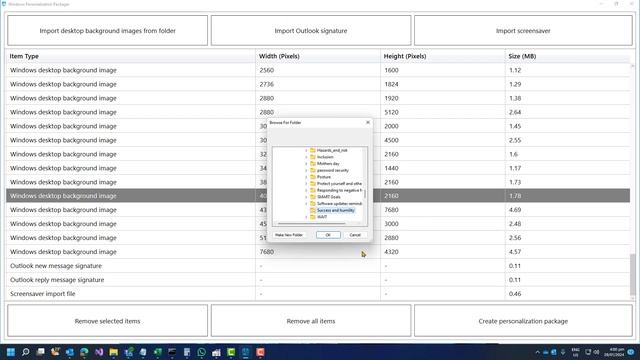Open Excel from the taskbar
The width and height of the screenshot is (640, 360).
[x=158, y=352]
